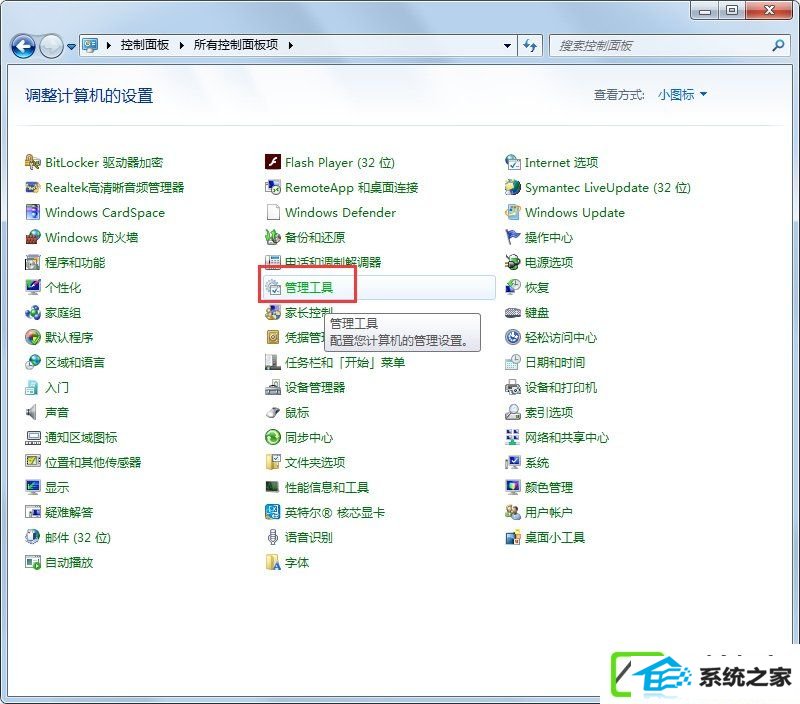Click the 声音 speaker icon
Screen dimensions: 800x704
[33, 412]
